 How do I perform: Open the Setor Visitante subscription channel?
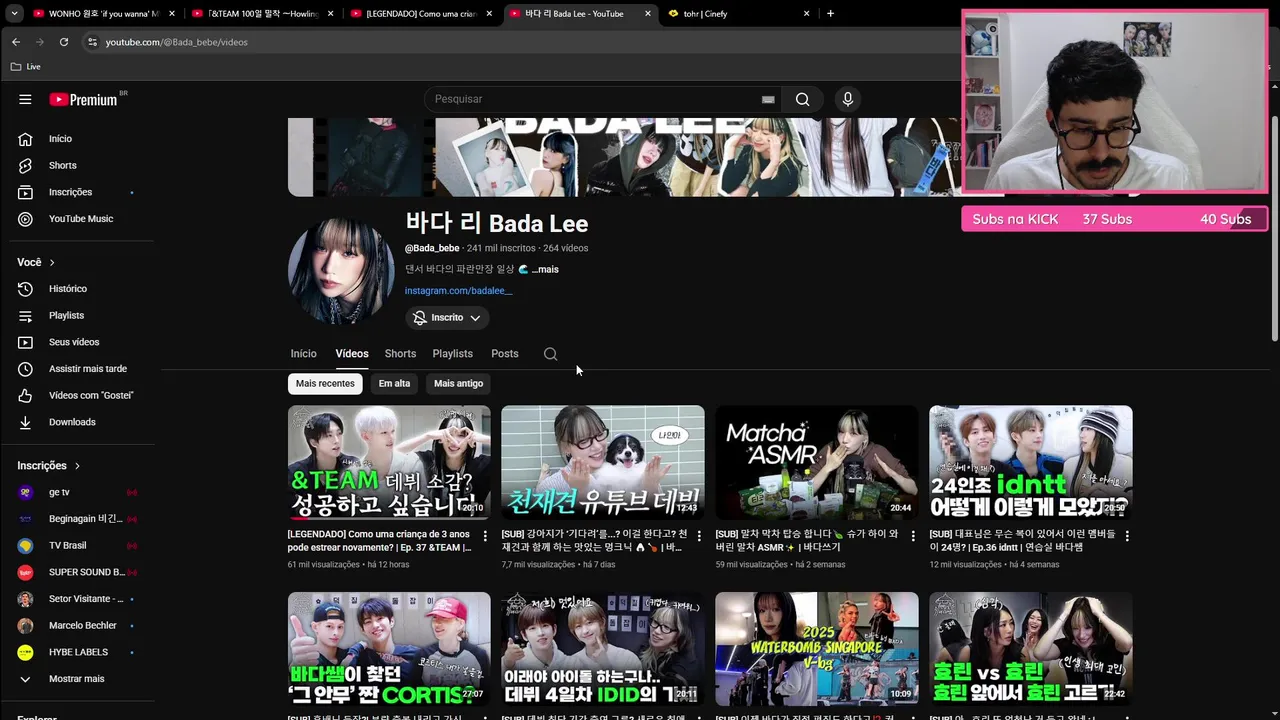77,599
